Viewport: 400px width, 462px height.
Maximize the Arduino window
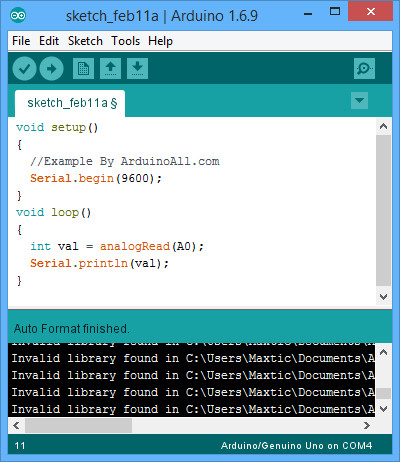[335, 12]
